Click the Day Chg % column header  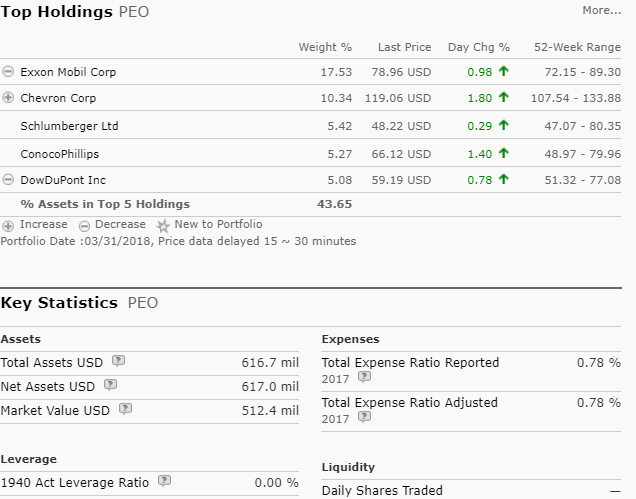pos(479,47)
